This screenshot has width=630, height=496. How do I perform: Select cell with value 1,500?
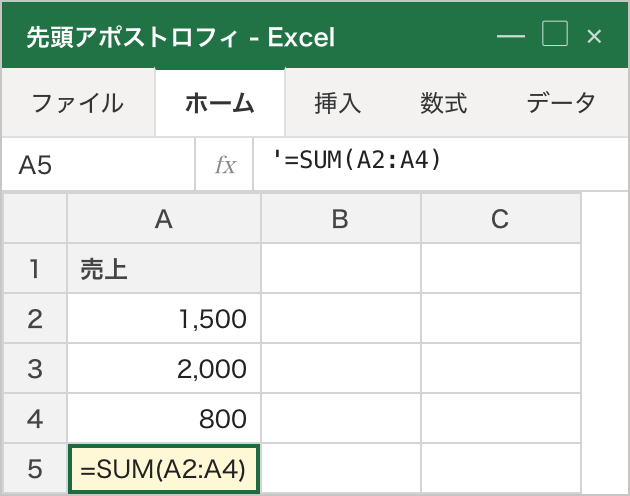coord(164,318)
